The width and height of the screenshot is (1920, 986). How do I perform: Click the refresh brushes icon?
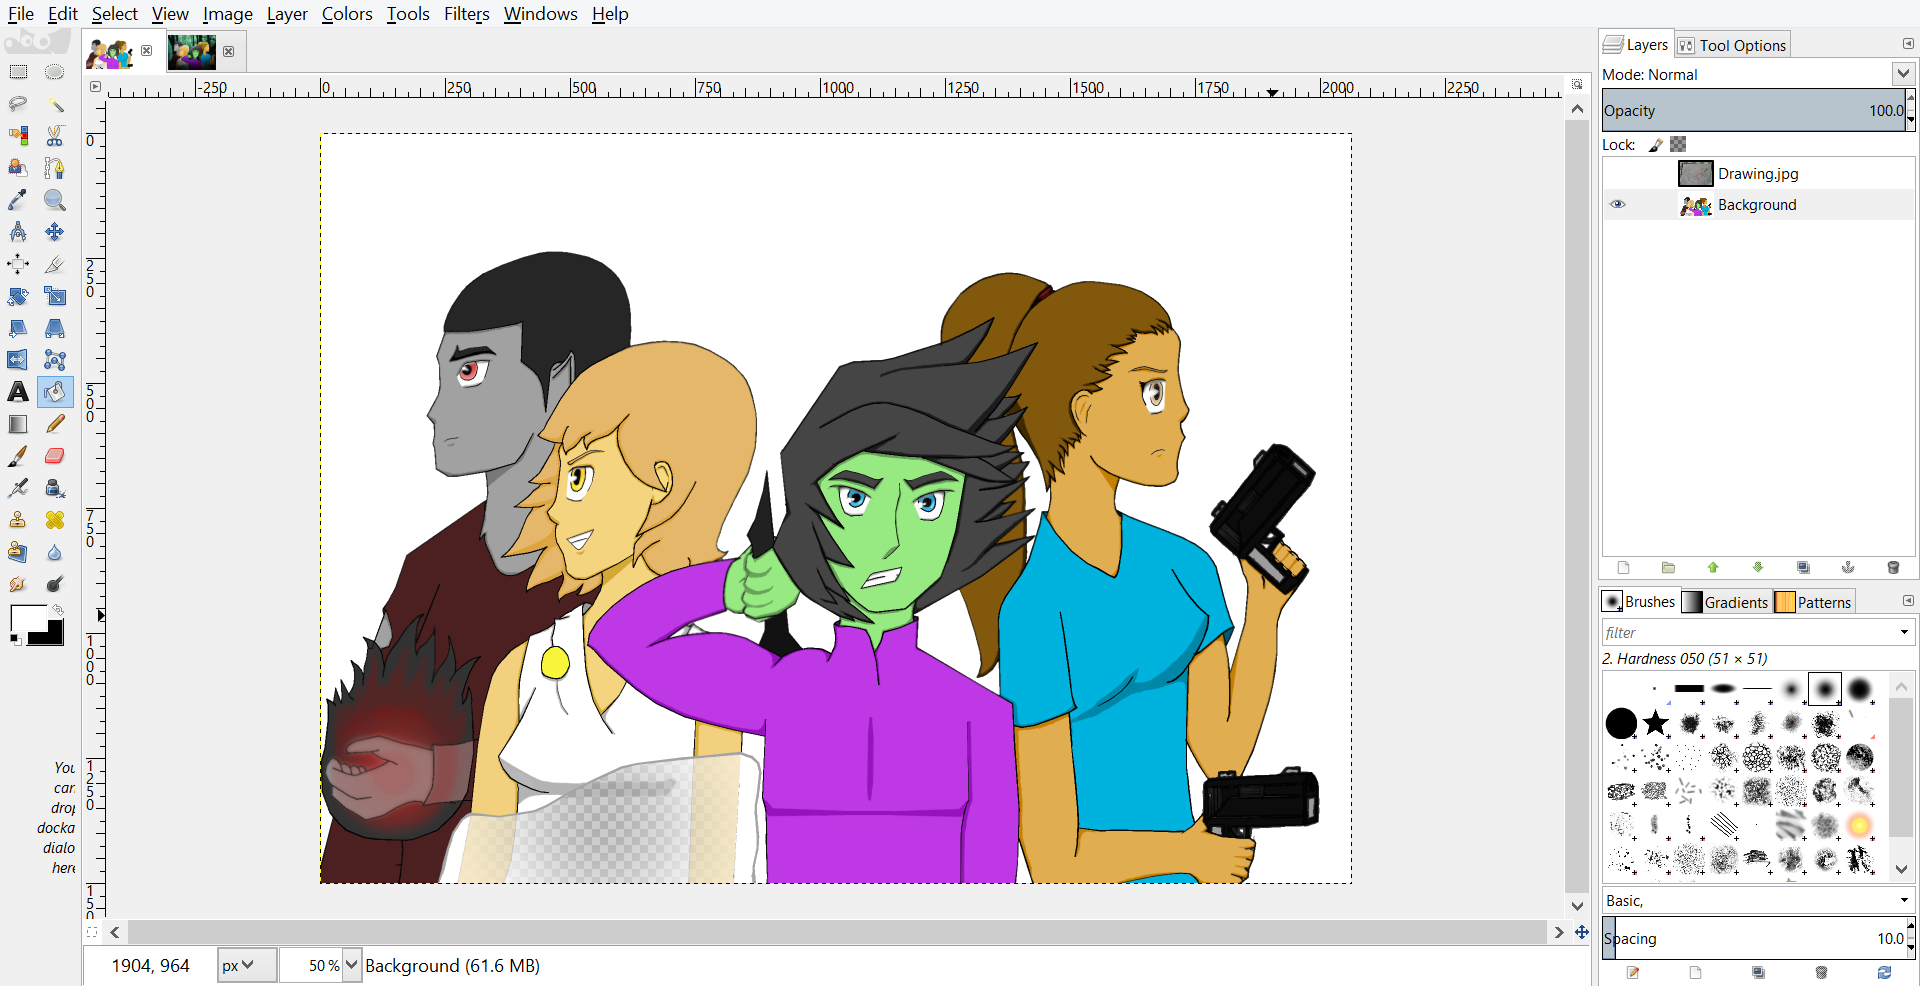pyautogui.click(x=1884, y=972)
